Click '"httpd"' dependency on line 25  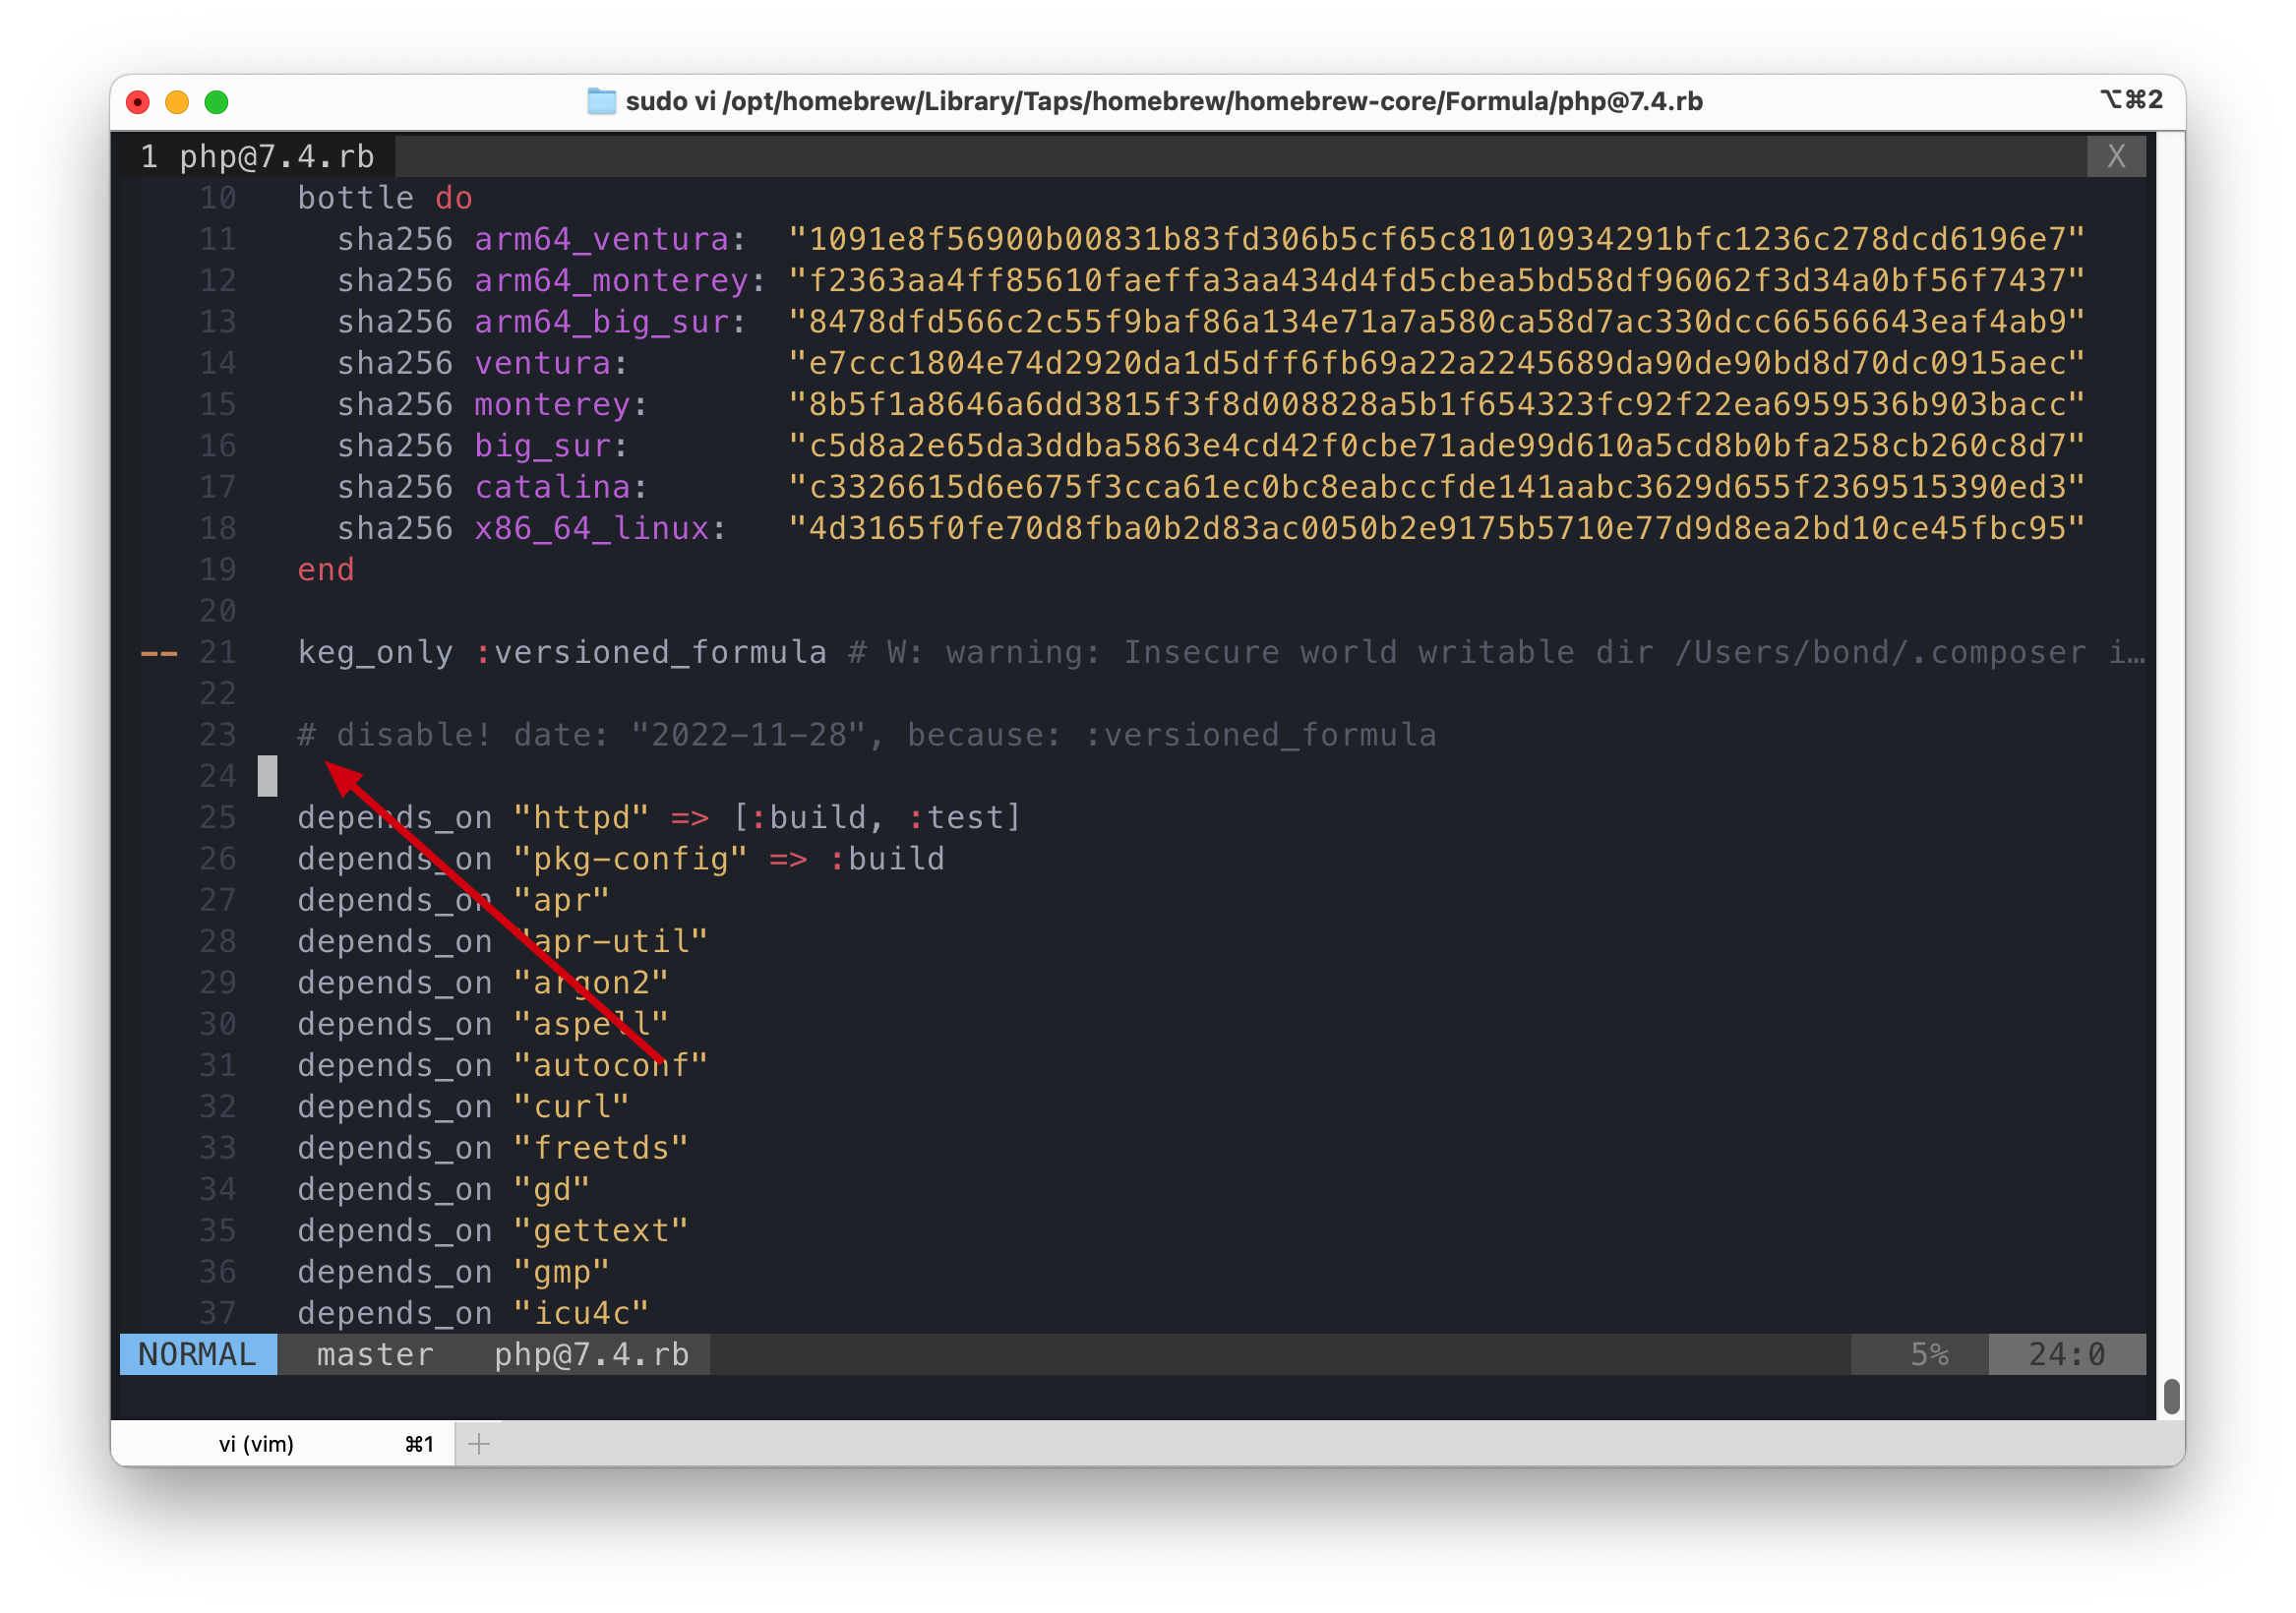click(x=581, y=817)
